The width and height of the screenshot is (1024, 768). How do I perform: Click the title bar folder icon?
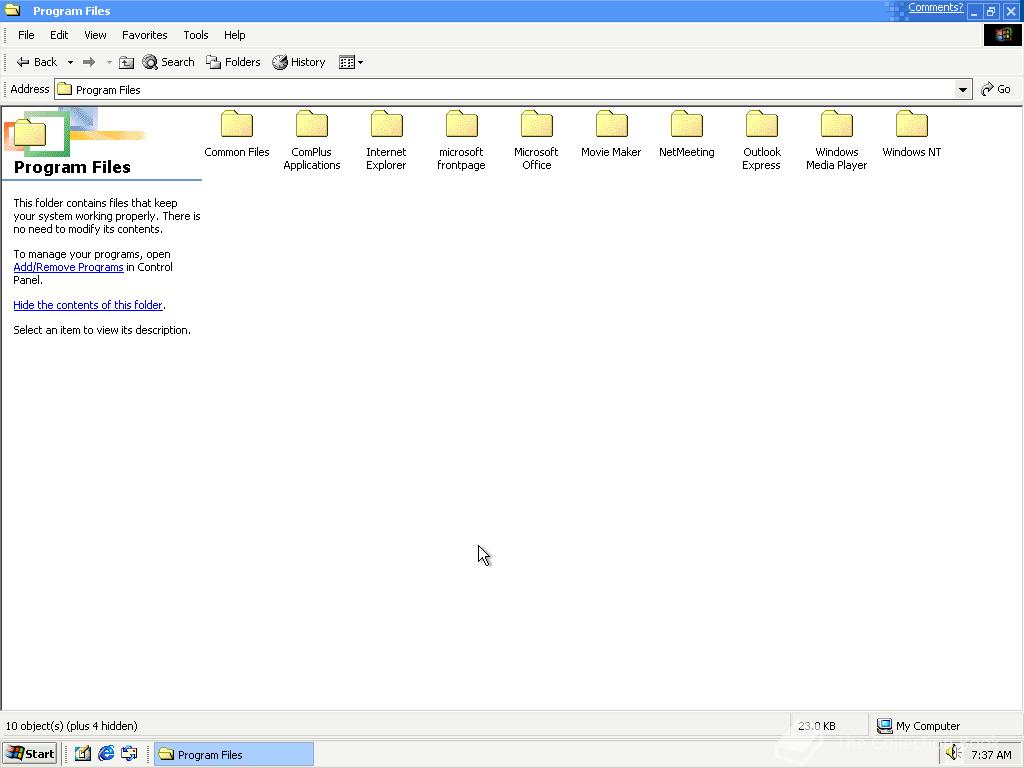pos(13,10)
